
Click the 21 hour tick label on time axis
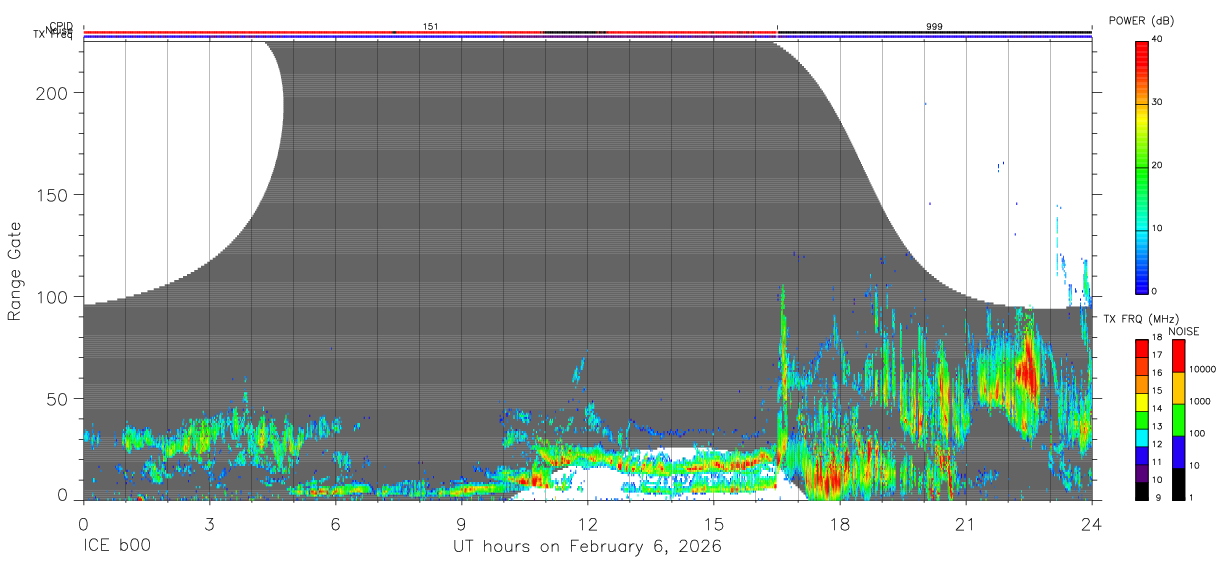966,524
